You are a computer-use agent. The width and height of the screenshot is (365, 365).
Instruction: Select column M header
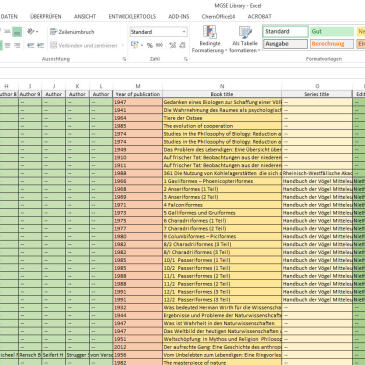[x=138, y=86]
